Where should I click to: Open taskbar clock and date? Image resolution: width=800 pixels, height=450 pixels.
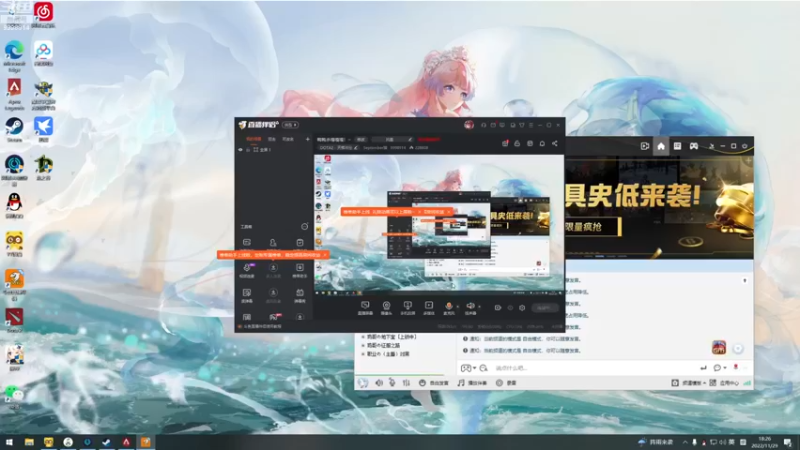click(x=764, y=442)
